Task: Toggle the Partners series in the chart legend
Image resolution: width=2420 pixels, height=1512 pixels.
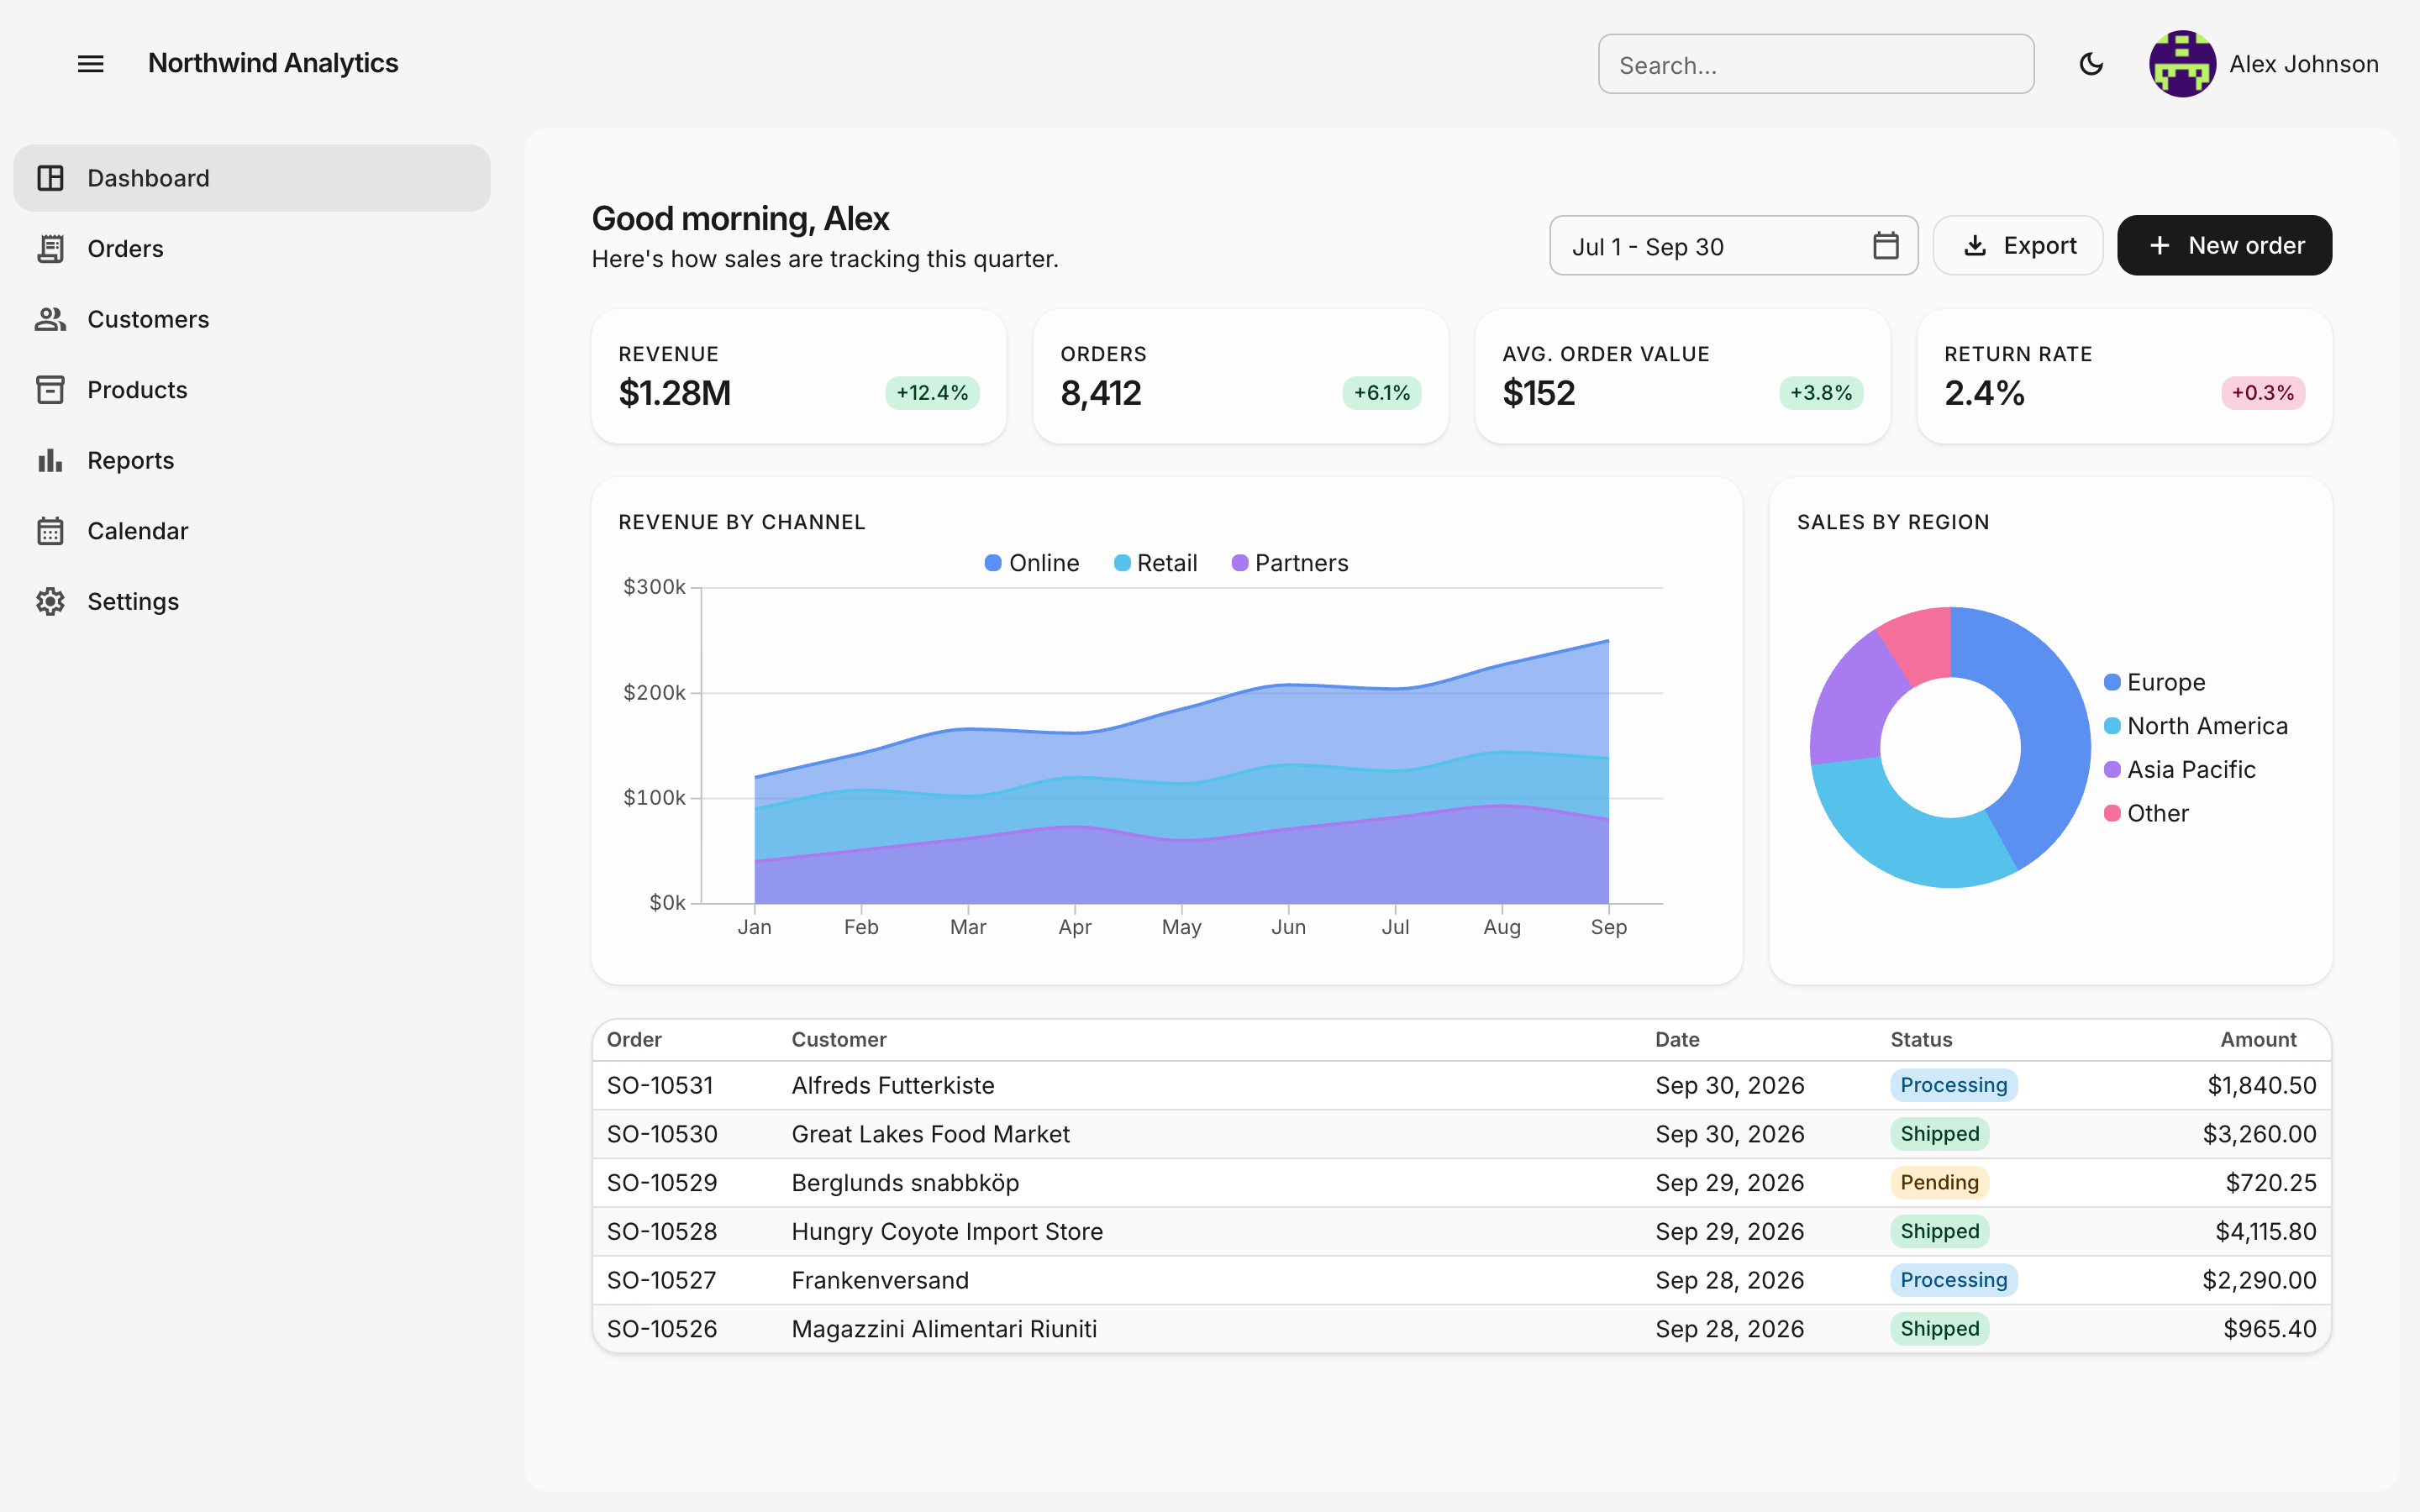Action: (1290, 563)
